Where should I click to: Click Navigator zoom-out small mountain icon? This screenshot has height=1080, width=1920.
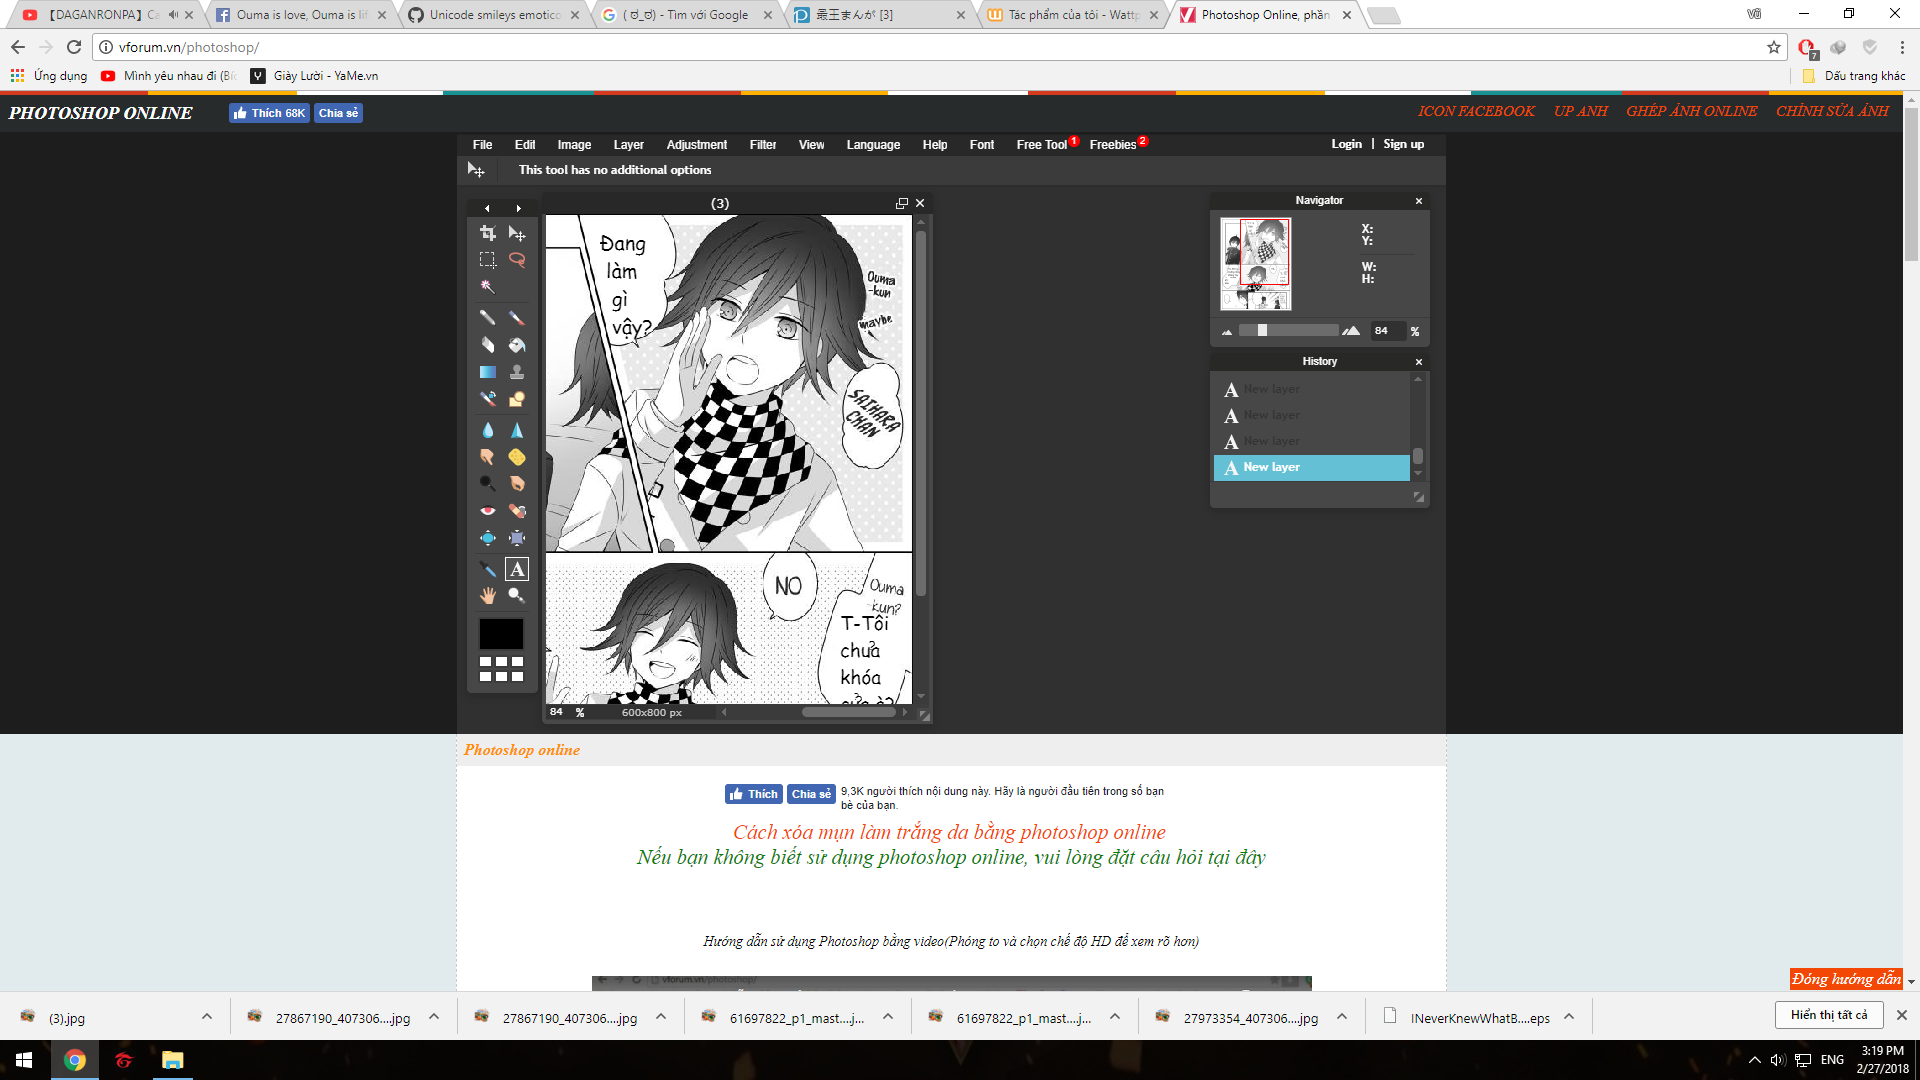1227,332
